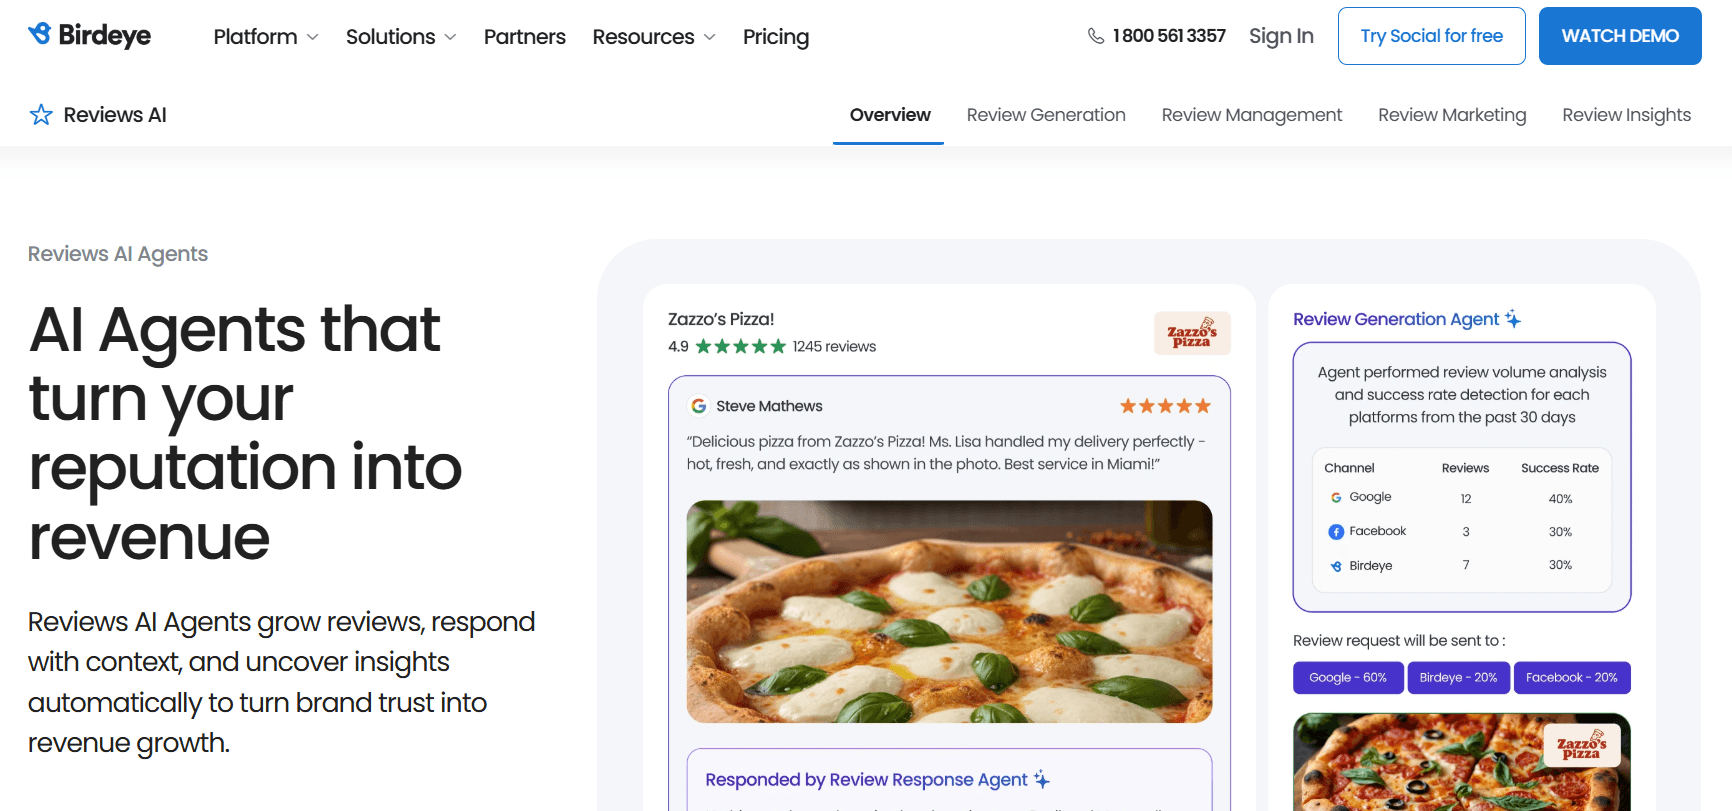Click Responded by Review Response Agent heading
The height and width of the screenshot is (811, 1732).
pos(866,779)
